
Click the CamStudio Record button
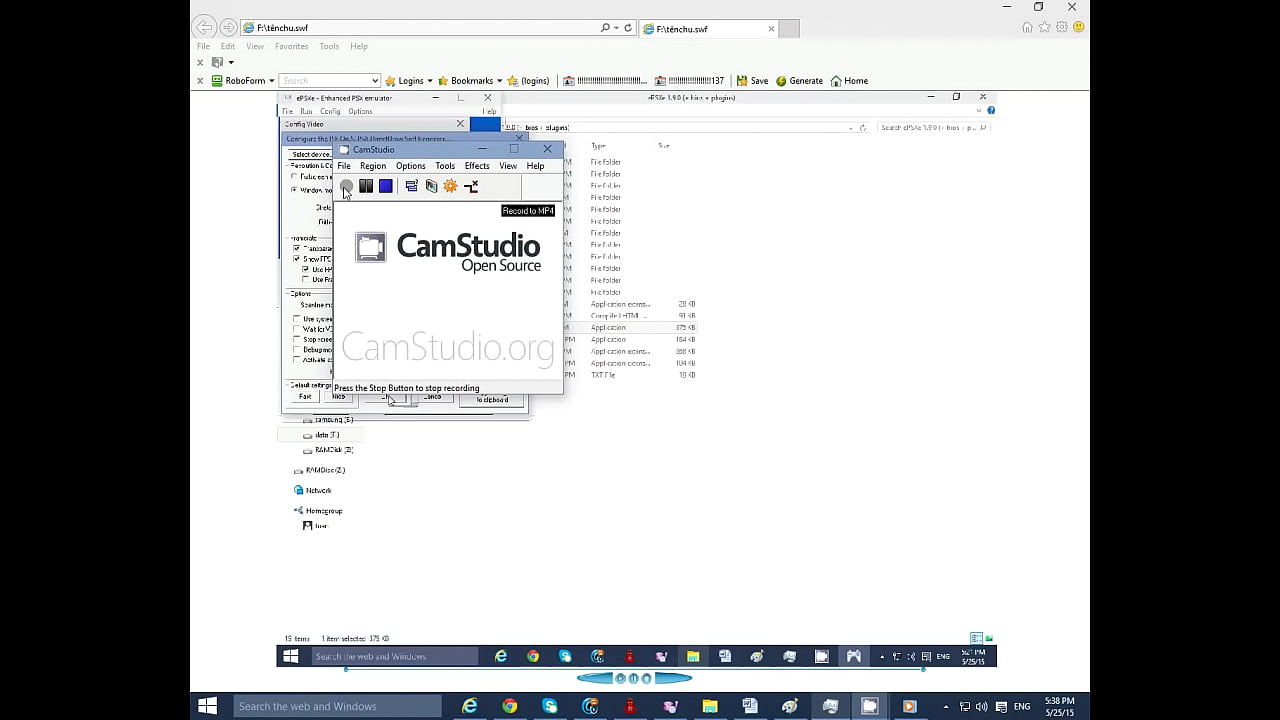click(x=346, y=186)
